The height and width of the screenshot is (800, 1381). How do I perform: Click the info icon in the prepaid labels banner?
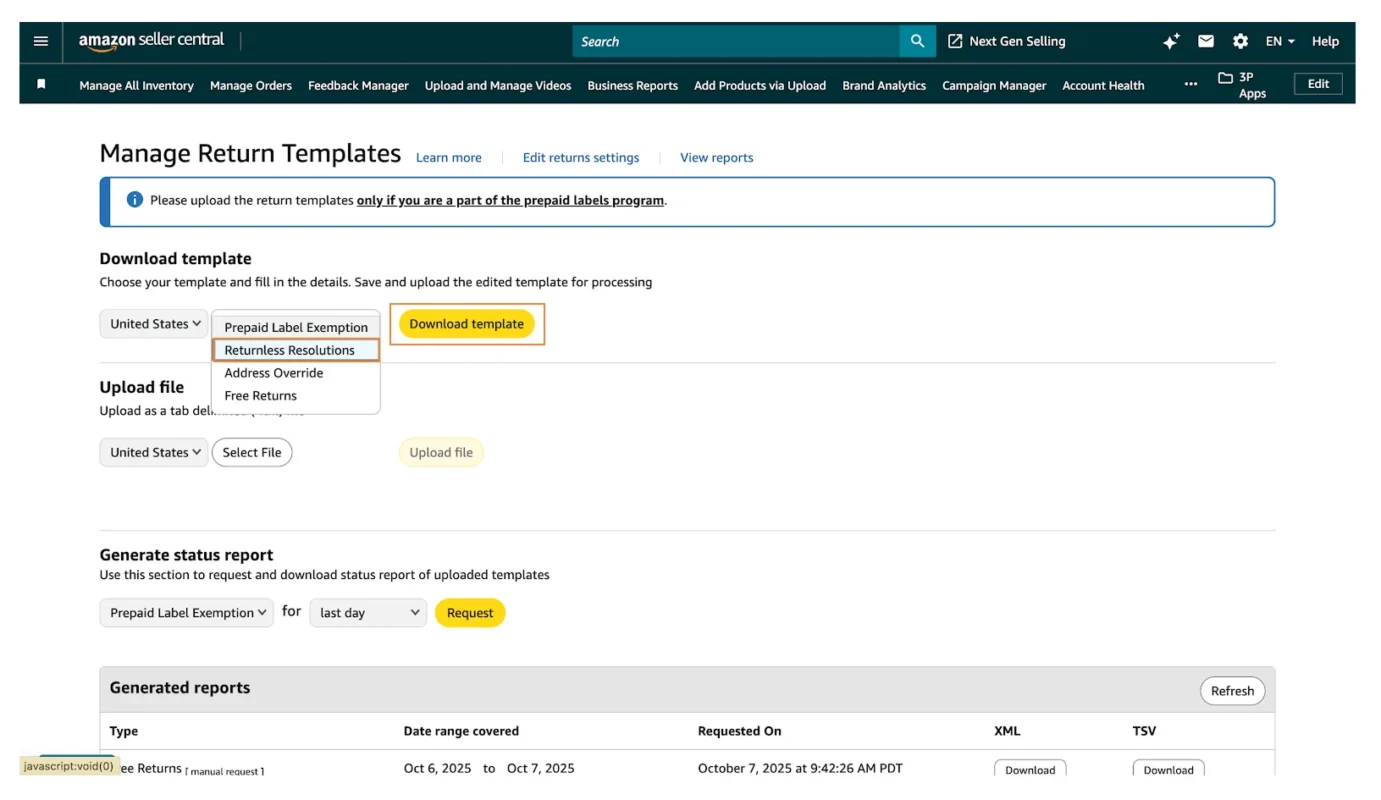[134, 199]
